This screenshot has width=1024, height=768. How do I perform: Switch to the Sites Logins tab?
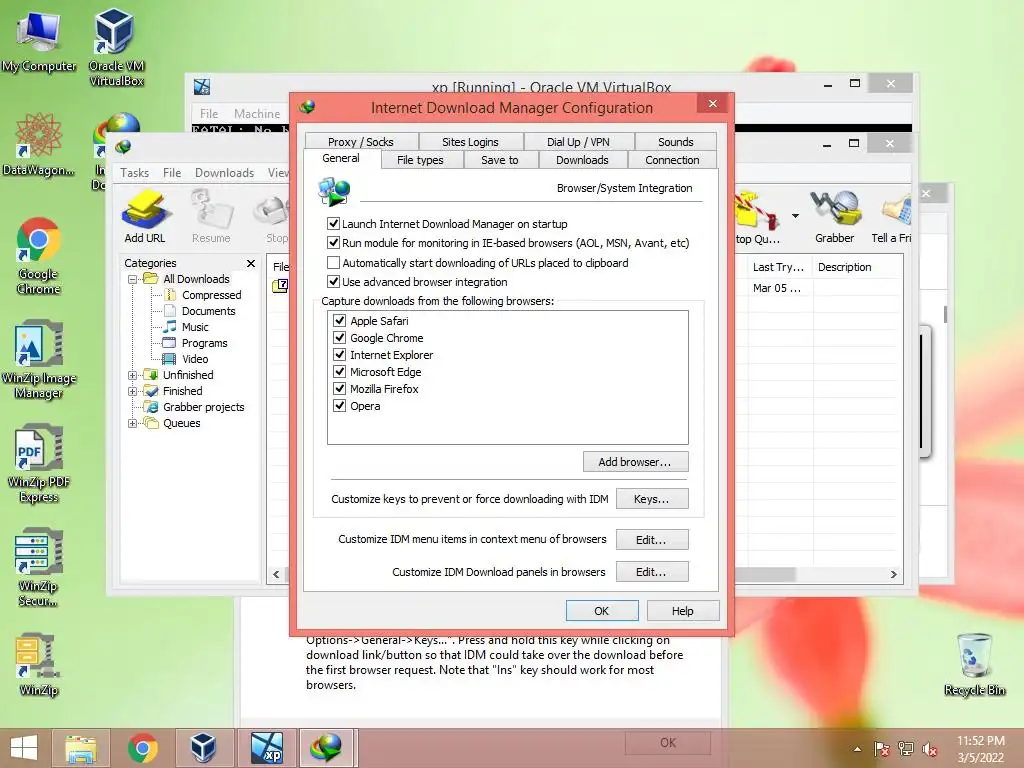pos(470,142)
